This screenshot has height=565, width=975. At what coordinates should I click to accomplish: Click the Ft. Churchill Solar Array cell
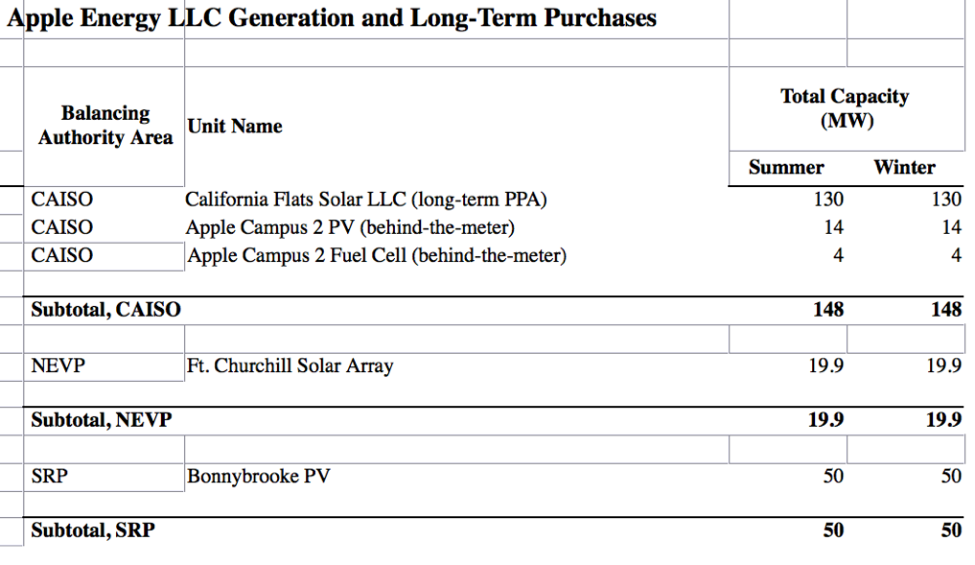[x=290, y=366]
